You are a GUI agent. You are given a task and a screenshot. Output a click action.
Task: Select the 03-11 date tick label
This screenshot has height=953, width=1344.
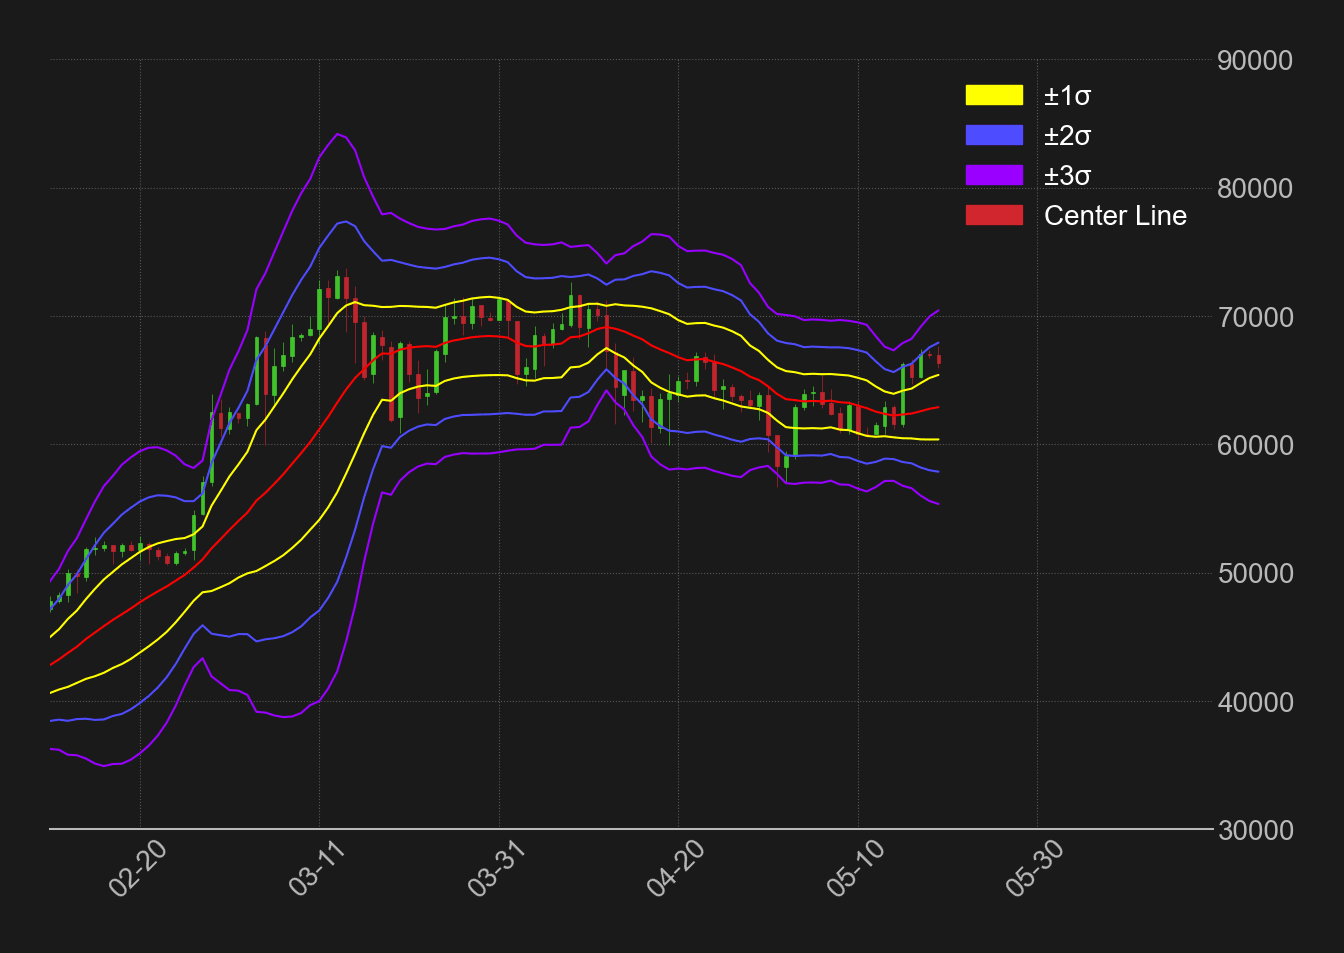317,868
